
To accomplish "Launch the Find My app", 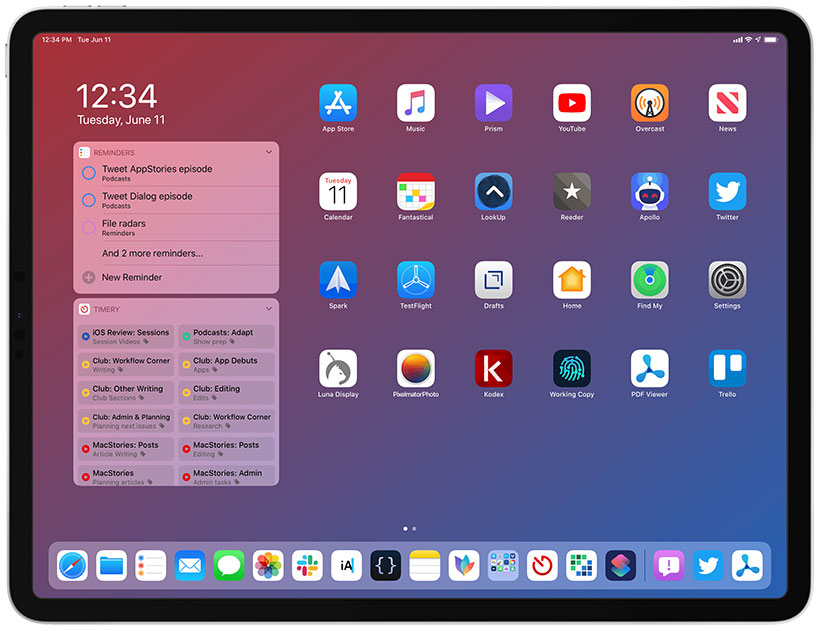I will (650, 280).
